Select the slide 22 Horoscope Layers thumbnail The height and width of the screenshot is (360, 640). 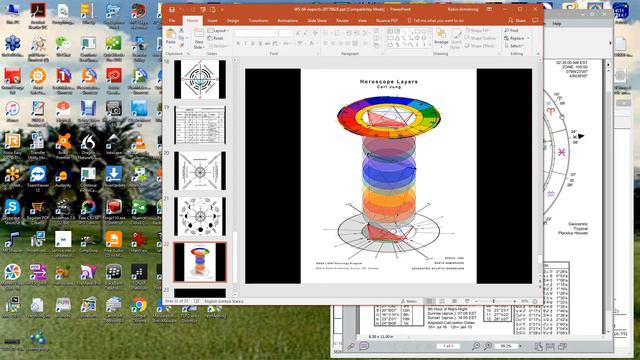pos(200,262)
